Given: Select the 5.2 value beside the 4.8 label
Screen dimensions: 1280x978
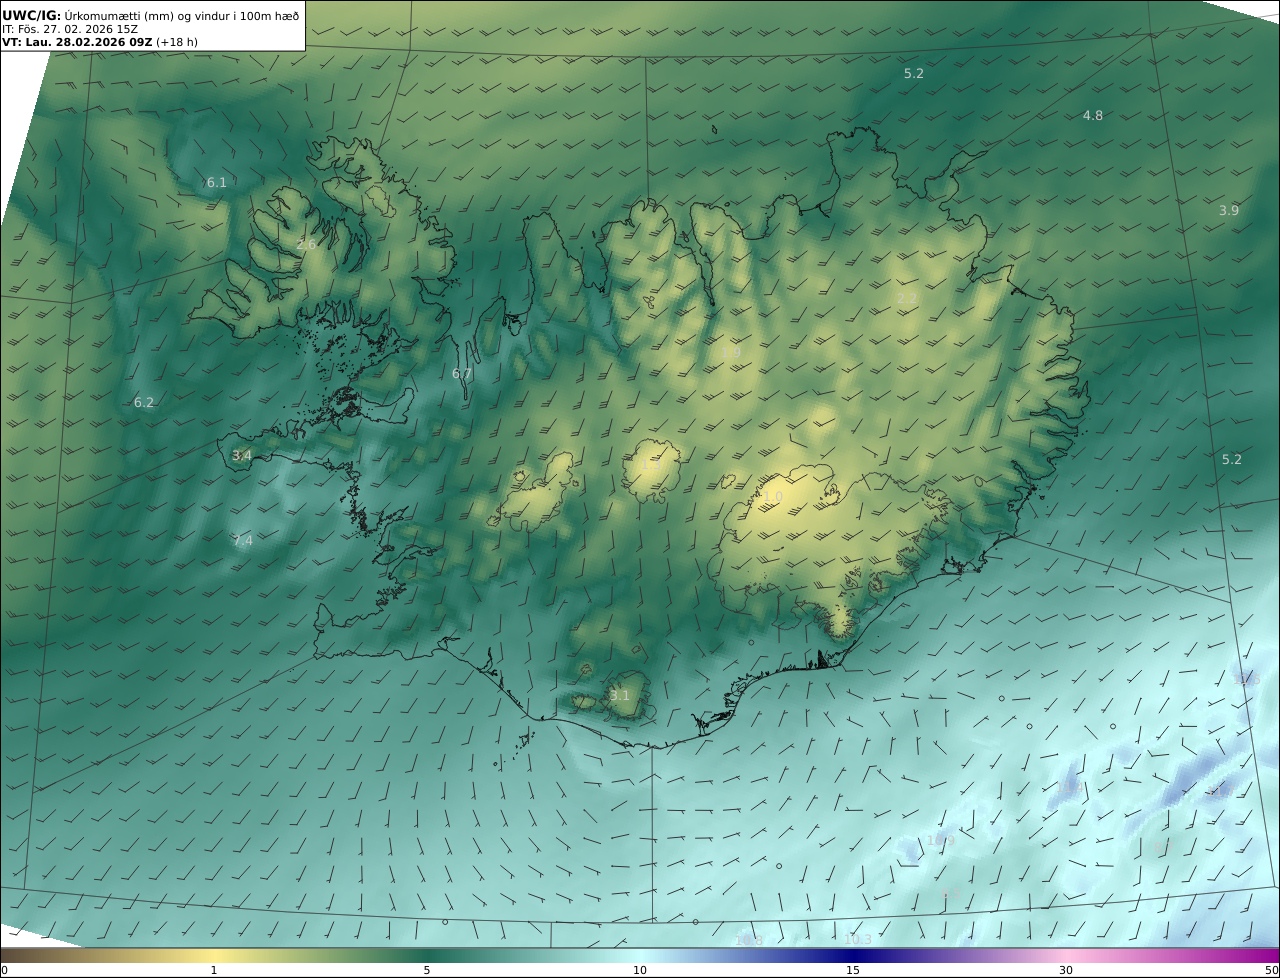Looking at the screenshot, I should [x=914, y=74].
